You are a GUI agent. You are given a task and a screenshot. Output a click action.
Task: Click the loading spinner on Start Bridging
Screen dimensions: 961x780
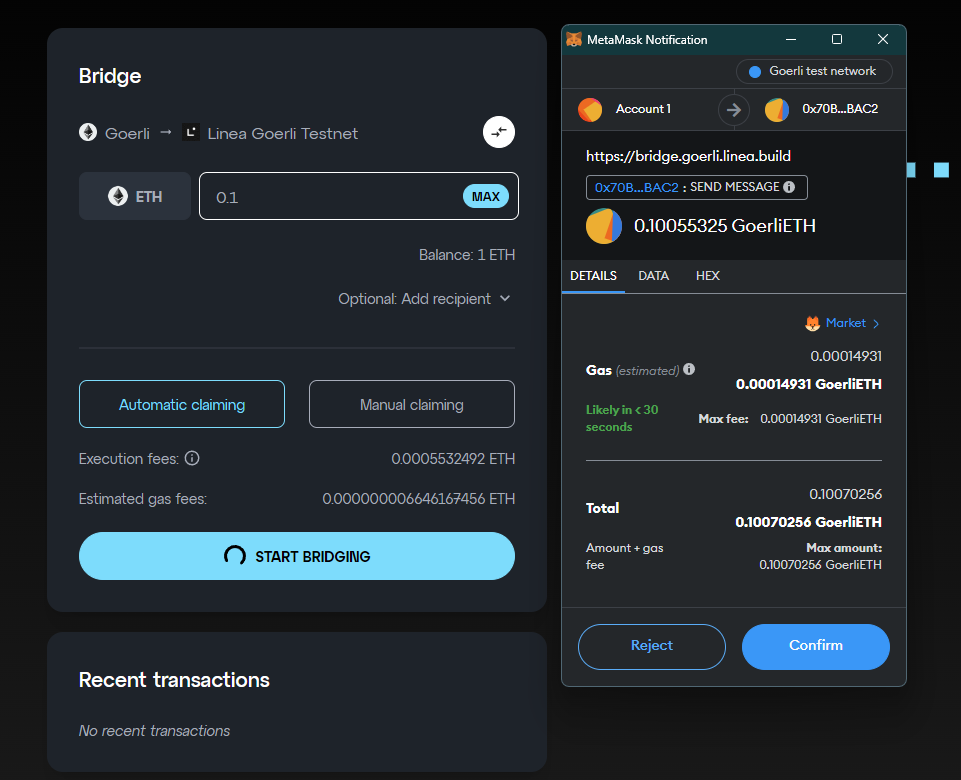[x=235, y=556]
